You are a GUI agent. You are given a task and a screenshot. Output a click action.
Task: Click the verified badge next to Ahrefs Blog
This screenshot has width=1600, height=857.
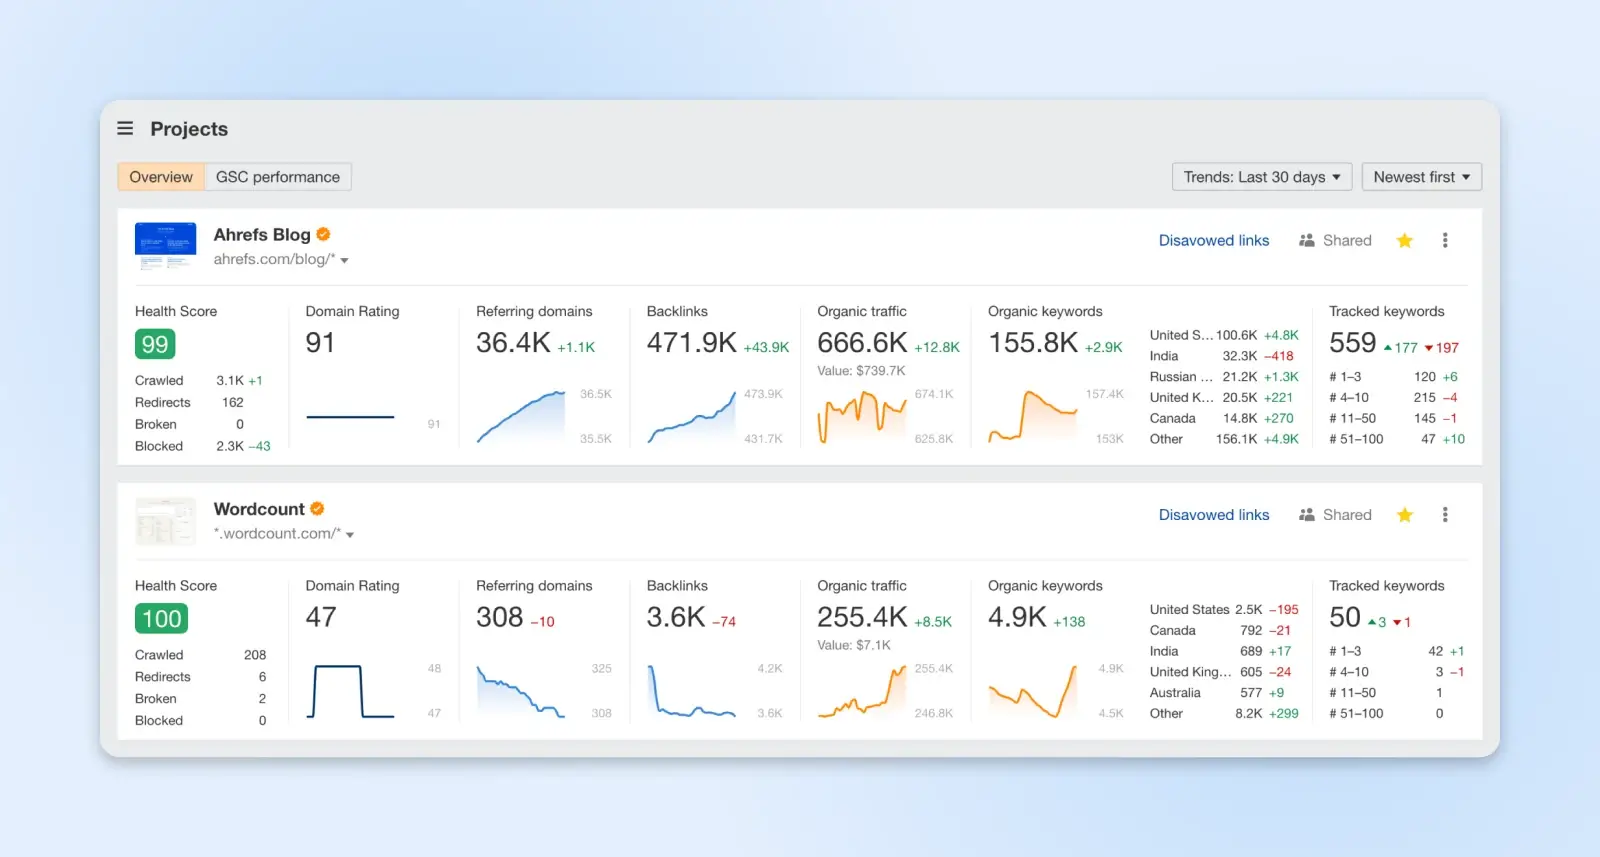click(323, 234)
